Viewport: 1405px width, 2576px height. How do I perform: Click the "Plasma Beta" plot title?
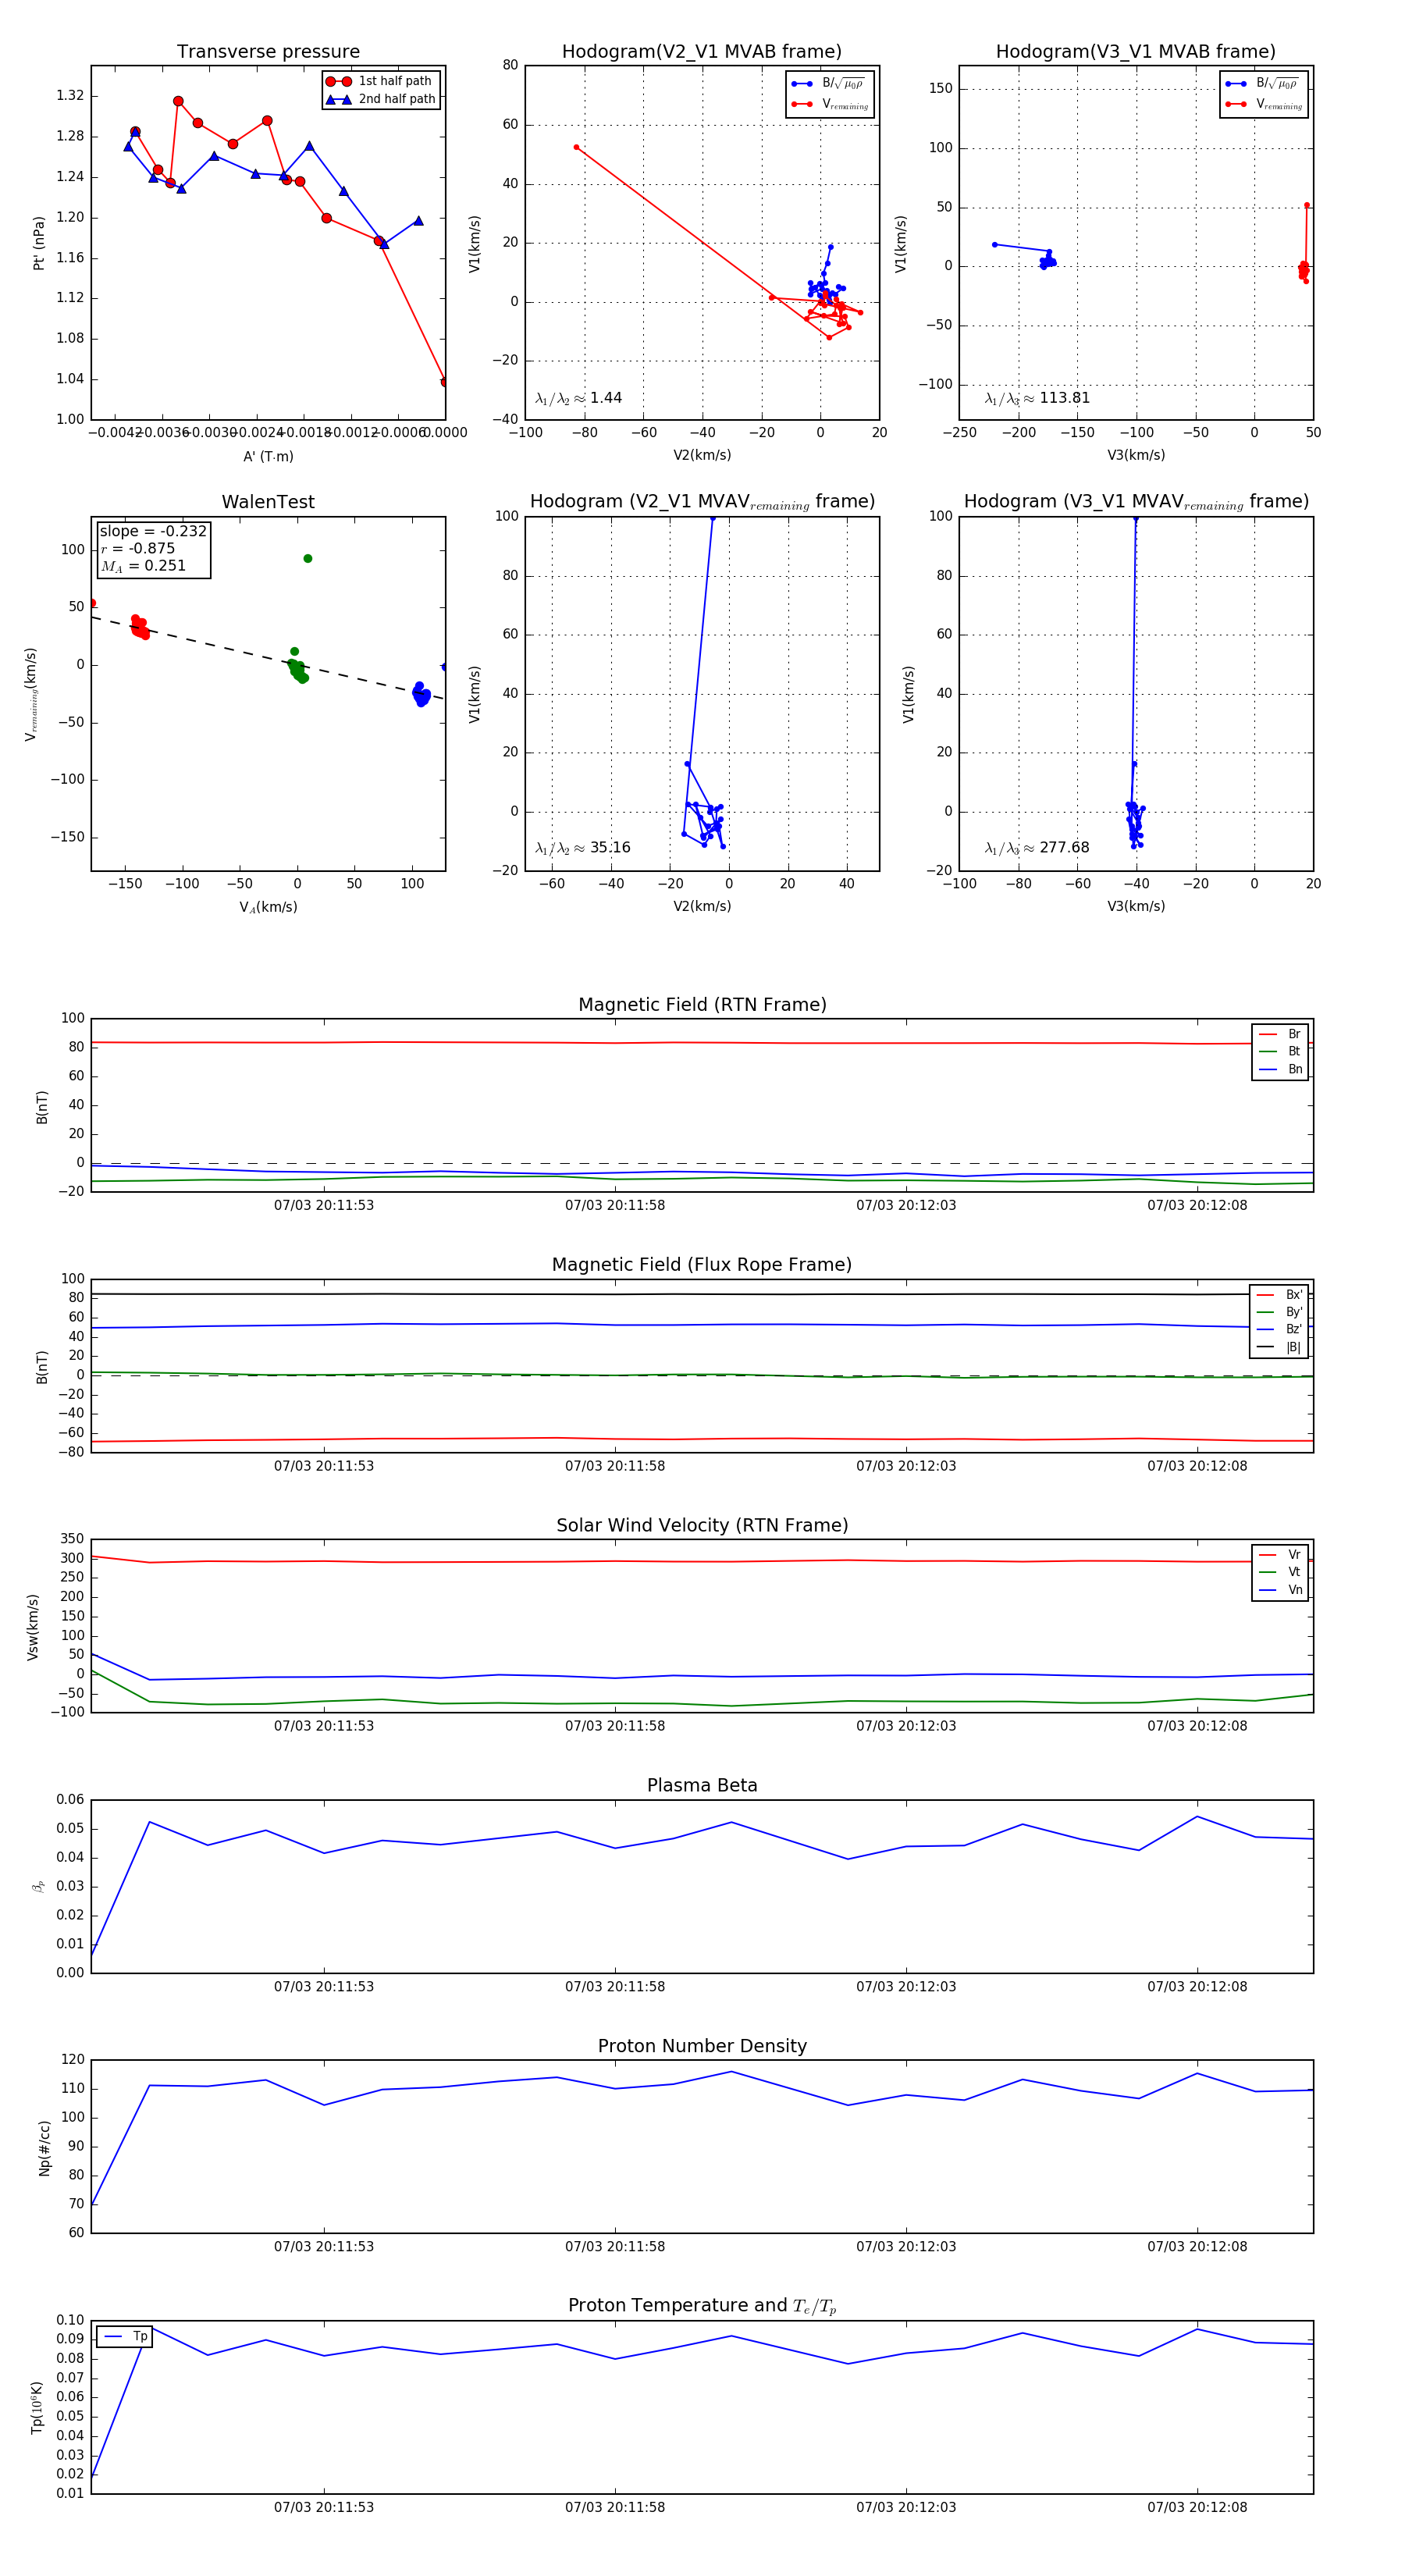tap(702, 1786)
